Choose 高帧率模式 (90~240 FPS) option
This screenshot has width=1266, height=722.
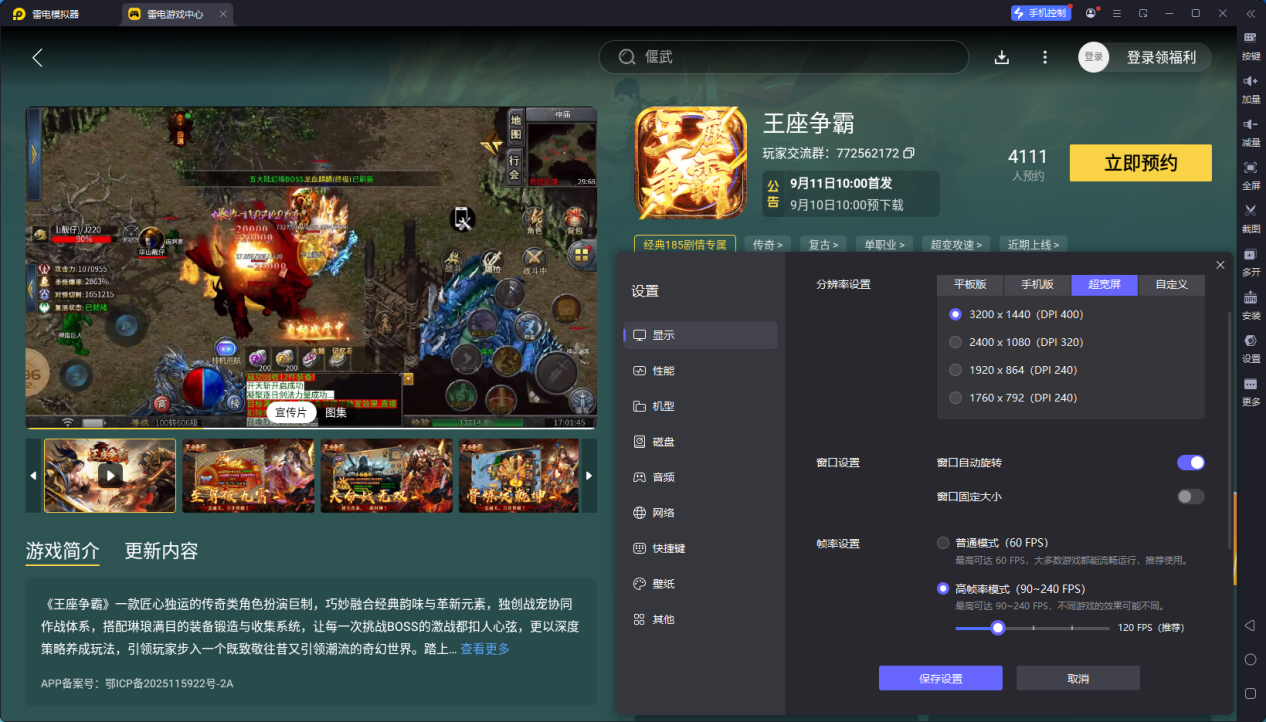[x=1011, y=589]
